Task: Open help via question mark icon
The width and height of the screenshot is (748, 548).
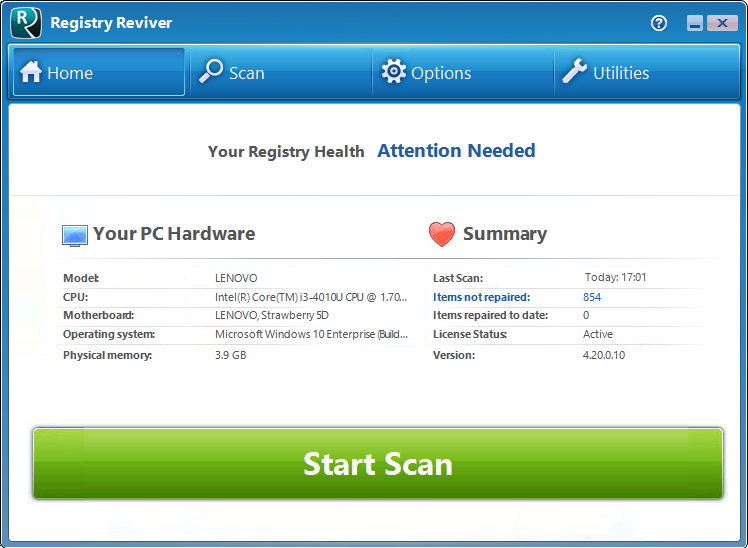Action: [x=659, y=23]
